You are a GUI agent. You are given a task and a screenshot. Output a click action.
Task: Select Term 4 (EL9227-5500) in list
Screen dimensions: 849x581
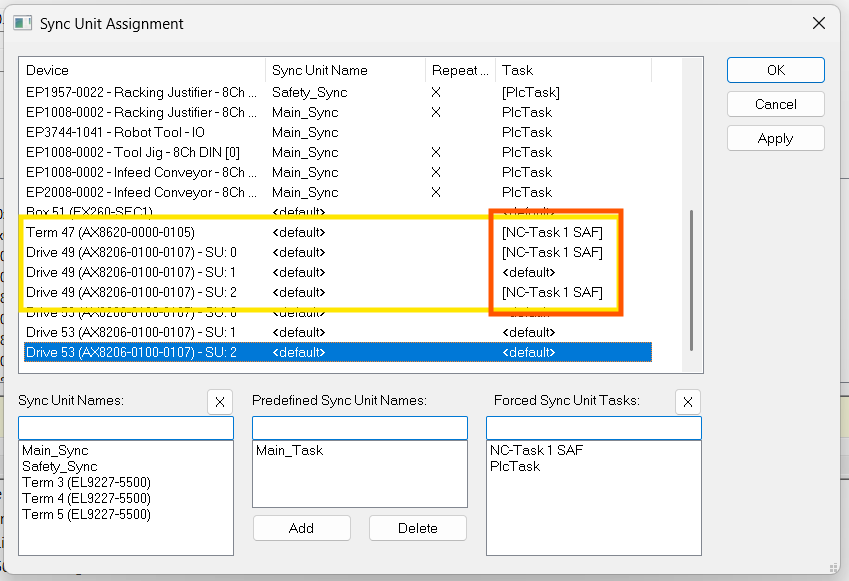tap(86, 499)
